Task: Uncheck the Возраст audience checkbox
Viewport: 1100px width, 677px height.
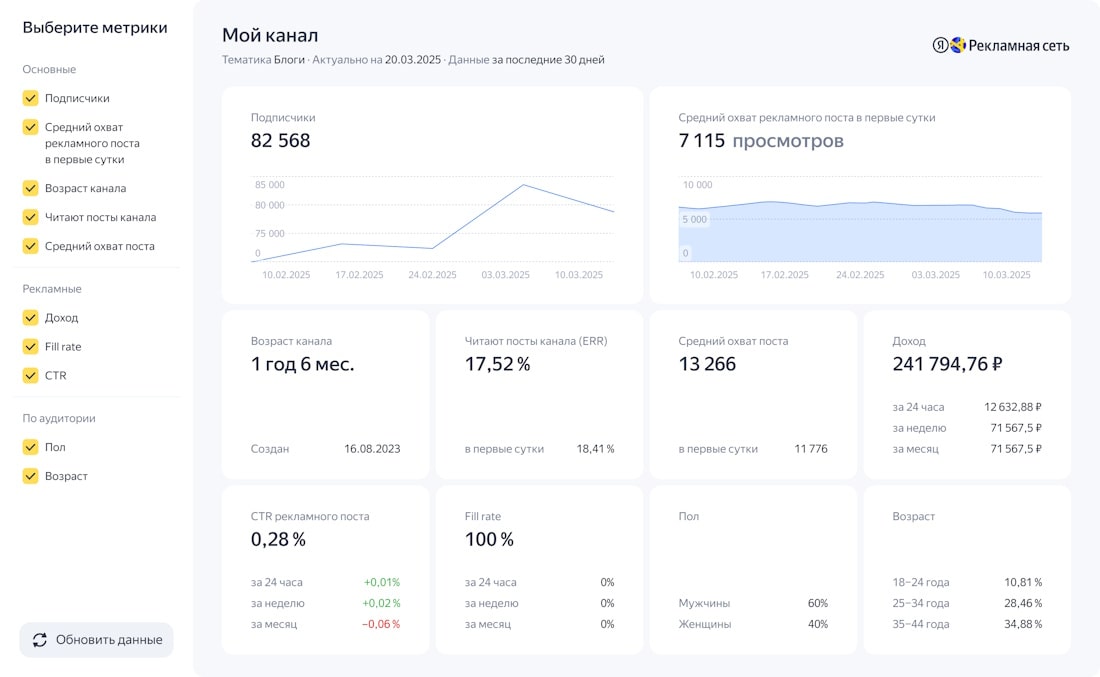Action: tap(31, 476)
